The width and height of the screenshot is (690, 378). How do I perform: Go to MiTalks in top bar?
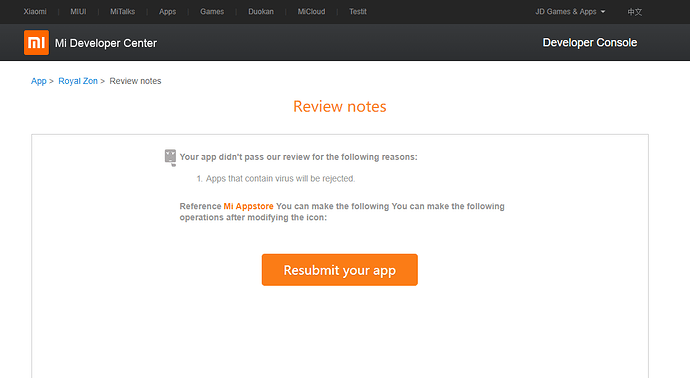[122, 12]
